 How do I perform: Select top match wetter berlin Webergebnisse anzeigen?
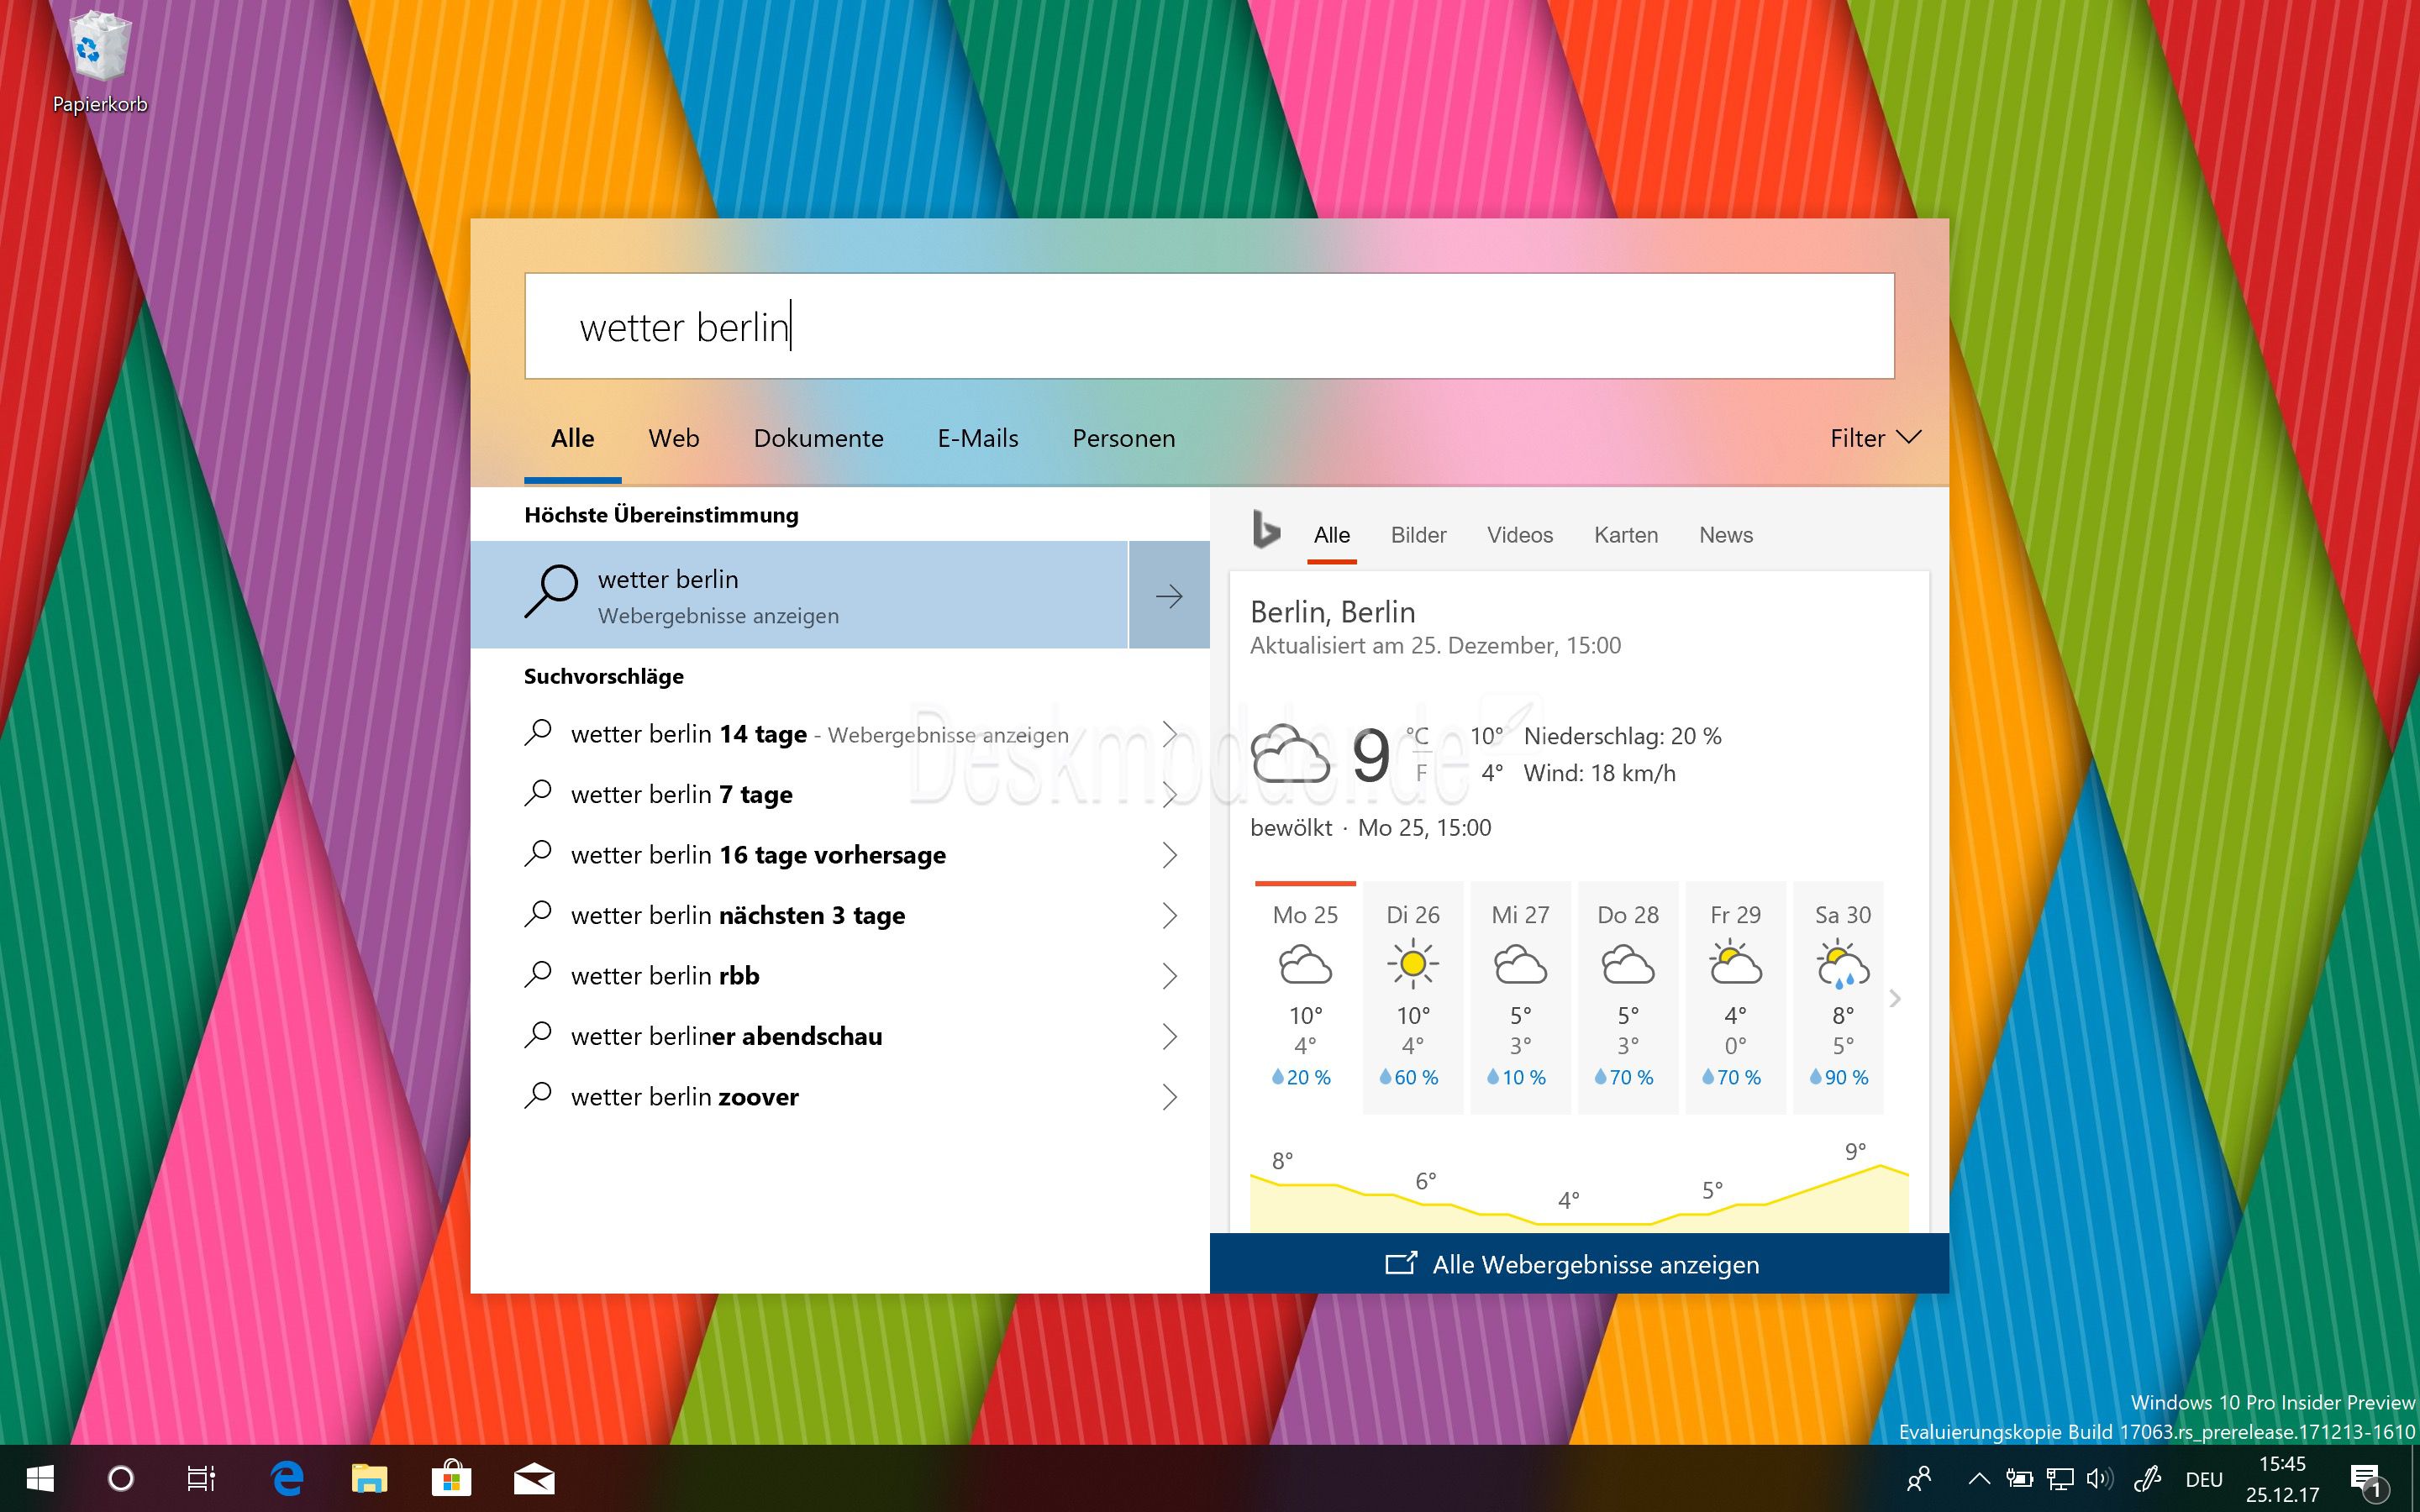pyautogui.click(x=799, y=595)
